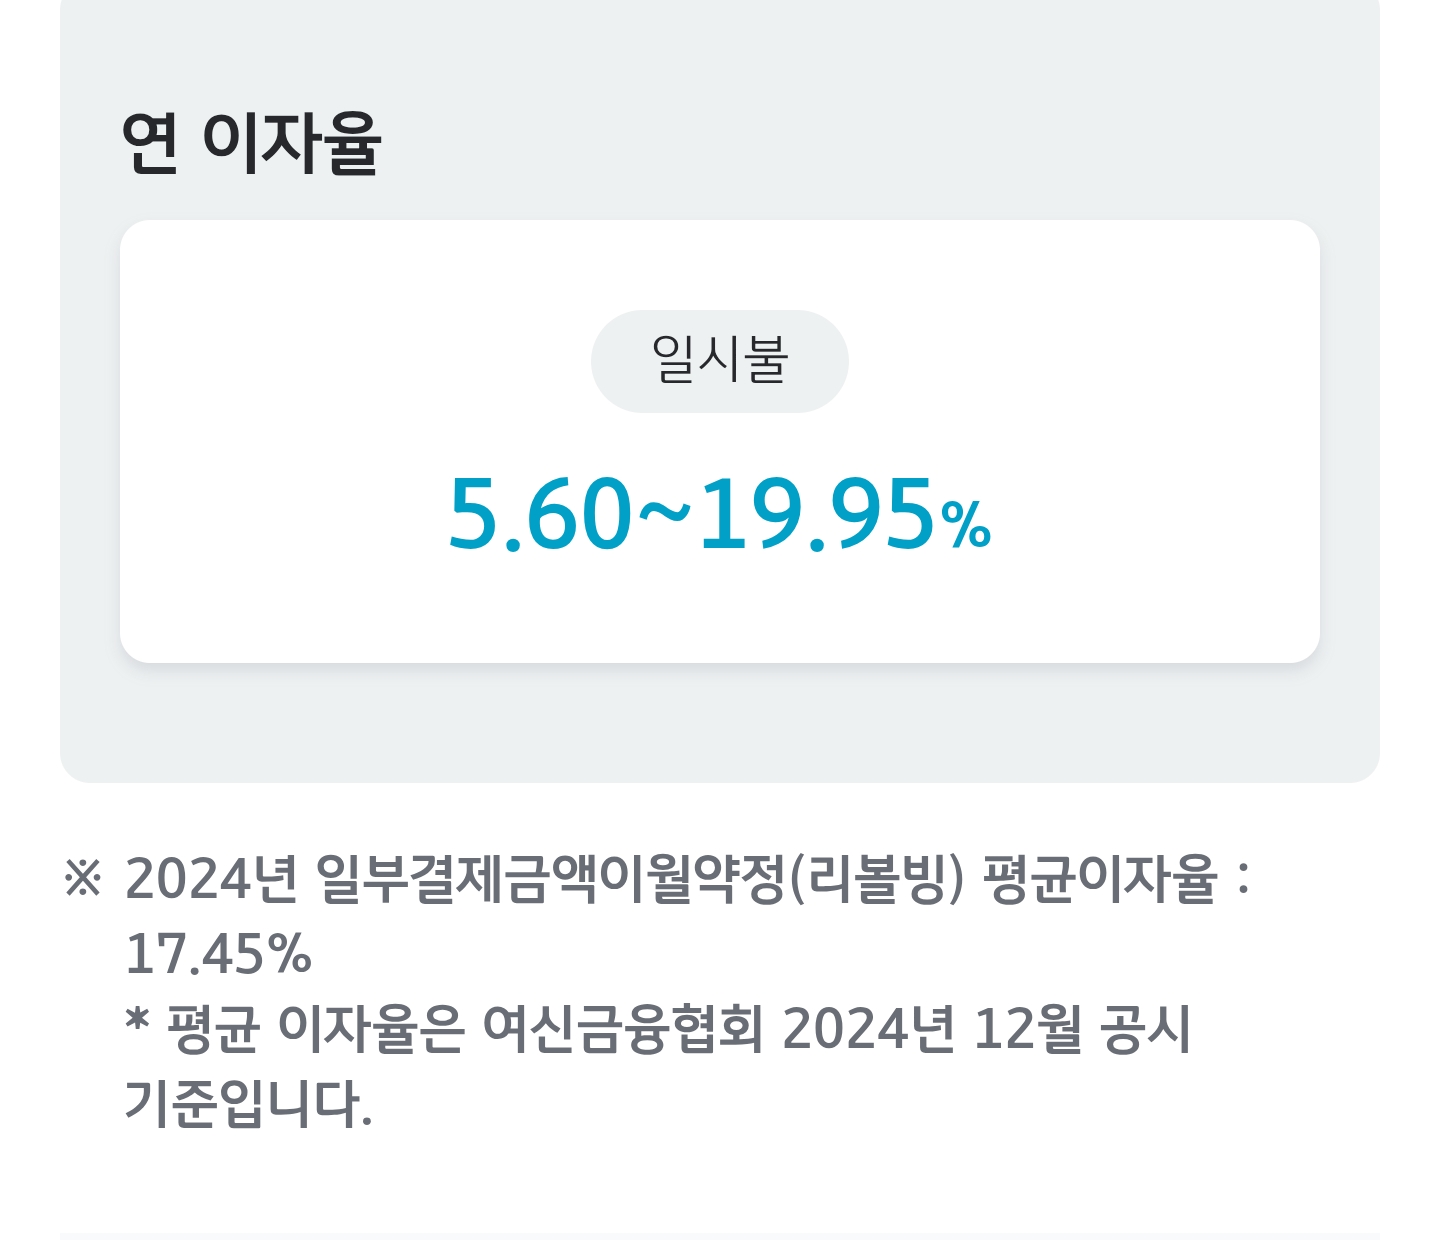Click the small % sign after 19.95
The image size is (1440, 1240).
(x=966, y=525)
